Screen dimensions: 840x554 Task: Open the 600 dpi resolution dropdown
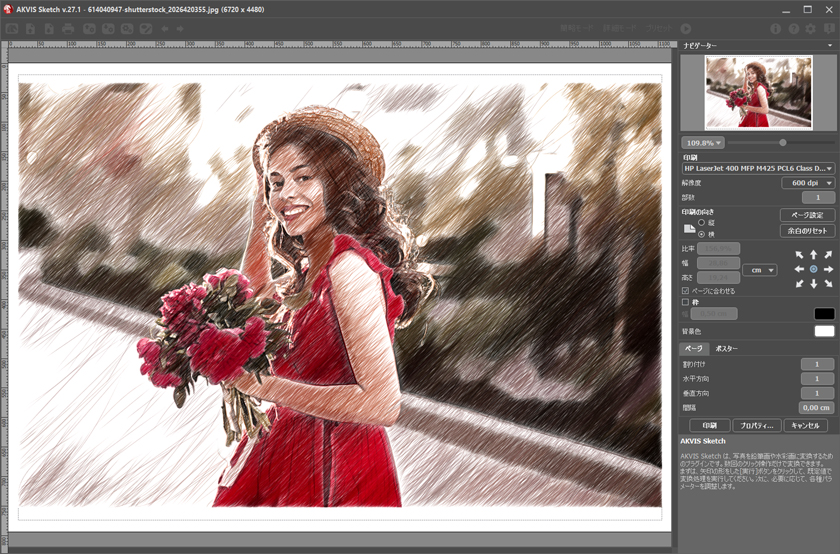click(808, 183)
